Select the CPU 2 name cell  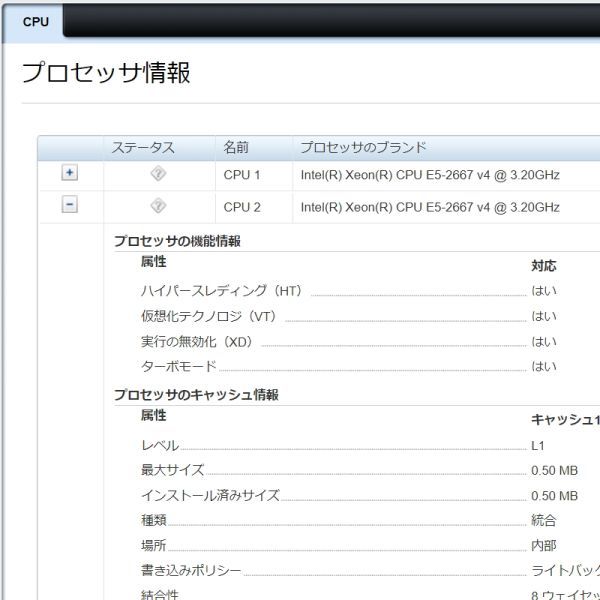click(242, 207)
